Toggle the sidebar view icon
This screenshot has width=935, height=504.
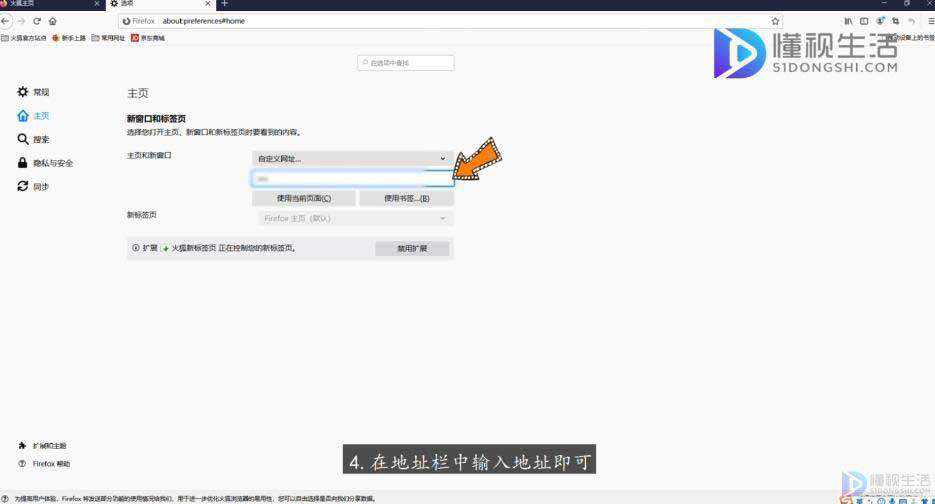pyautogui.click(x=863, y=21)
